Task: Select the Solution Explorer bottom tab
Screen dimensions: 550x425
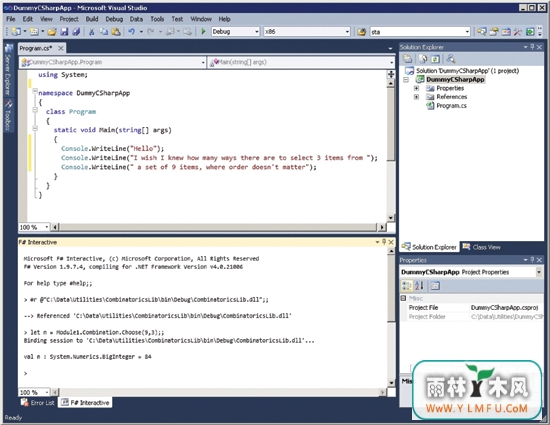Action: tap(430, 247)
